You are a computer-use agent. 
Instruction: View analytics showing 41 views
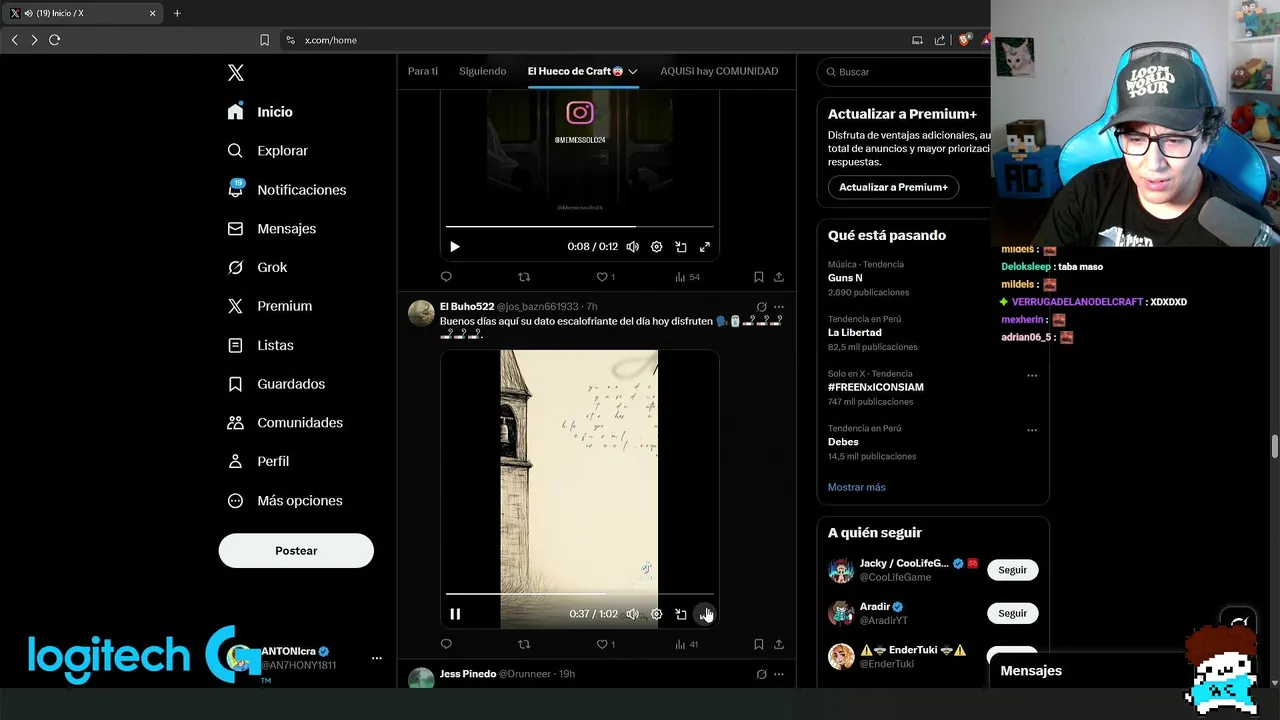[x=687, y=645]
